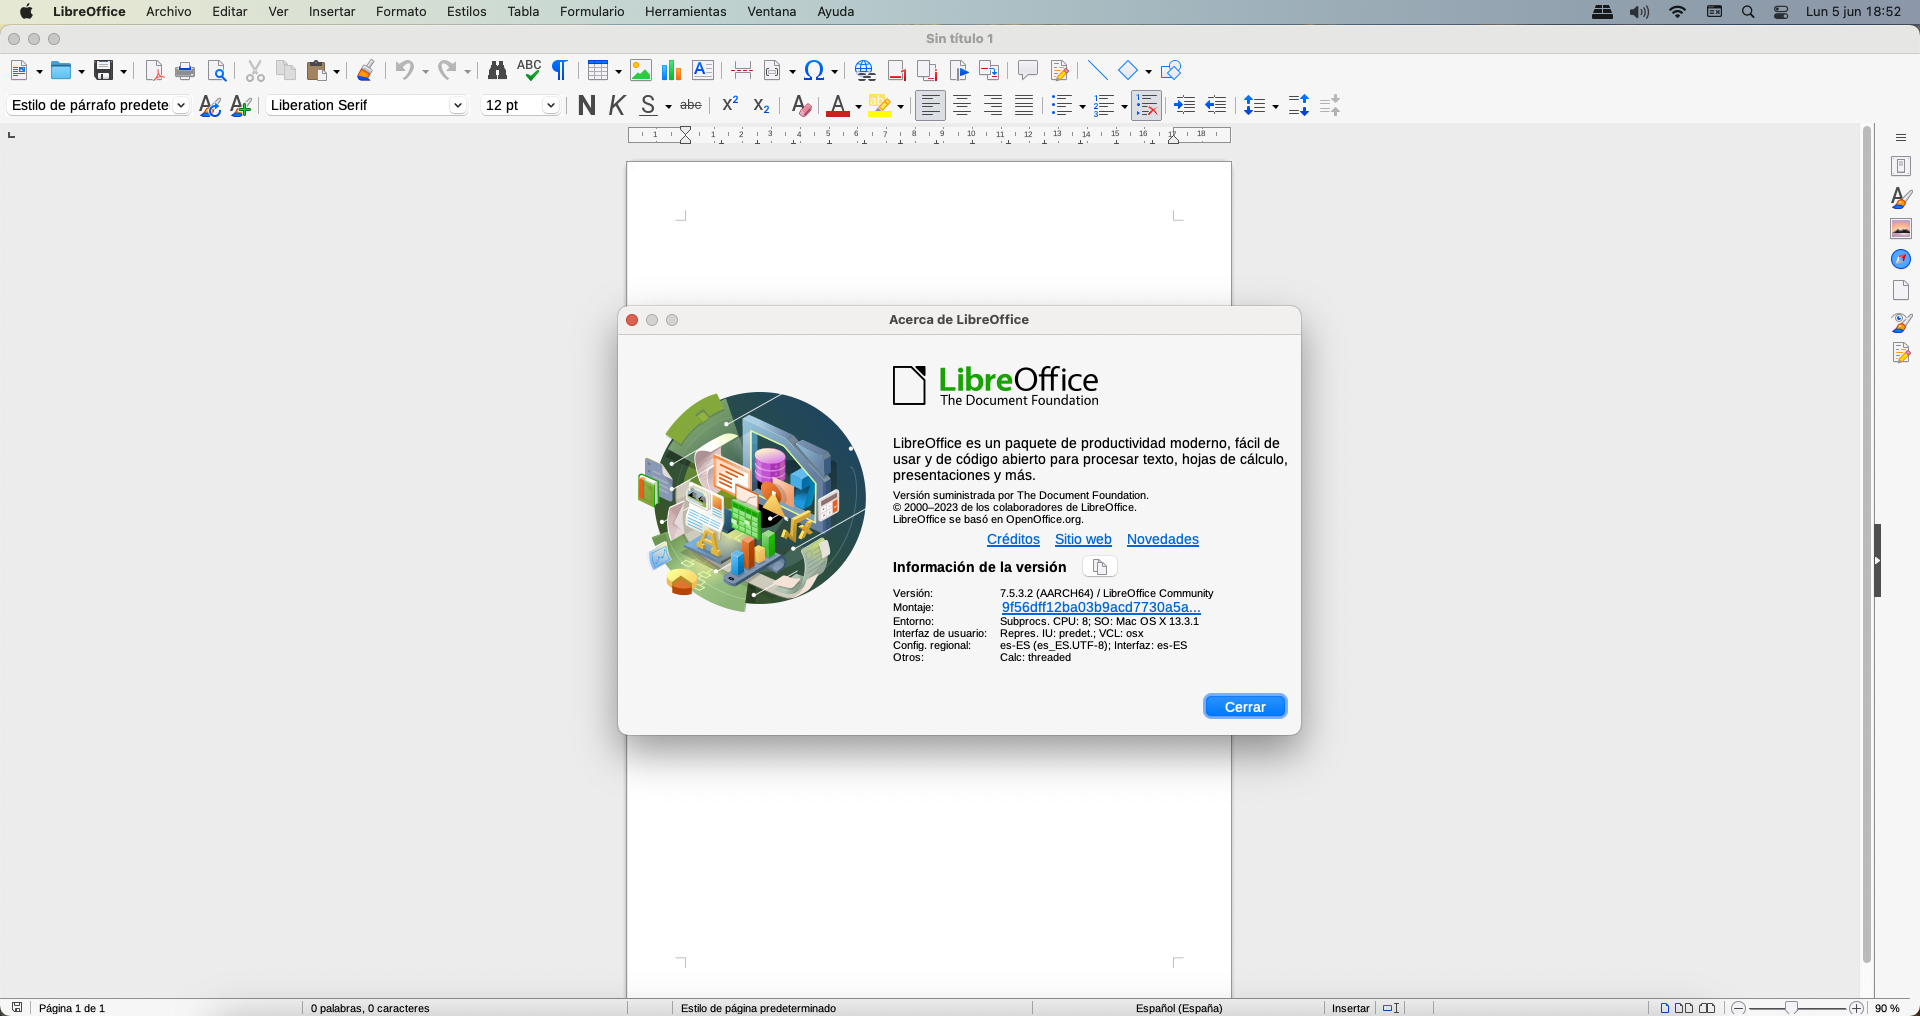The image size is (1920, 1016).
Task: Click the Save document icon
Action: (104, 70)
